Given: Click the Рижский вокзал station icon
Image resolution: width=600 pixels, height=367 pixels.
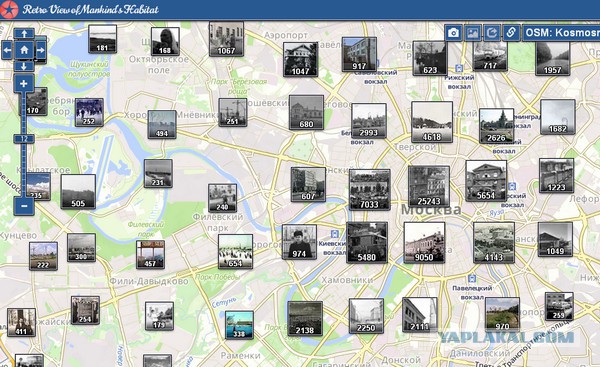Looking at the screenshot, I should point(459,69).
